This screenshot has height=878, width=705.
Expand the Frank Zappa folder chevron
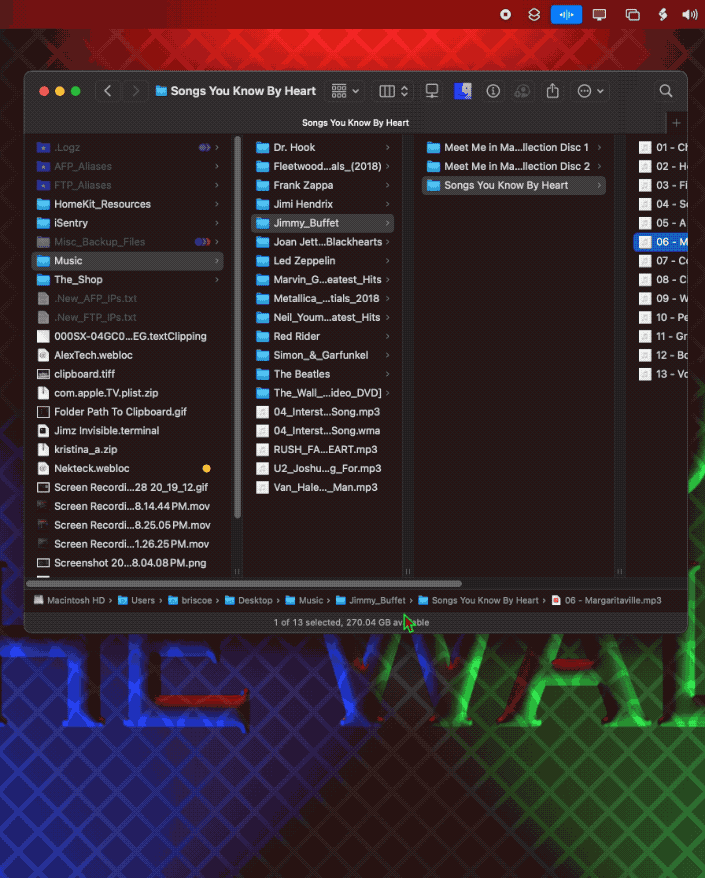pos(387,185)
